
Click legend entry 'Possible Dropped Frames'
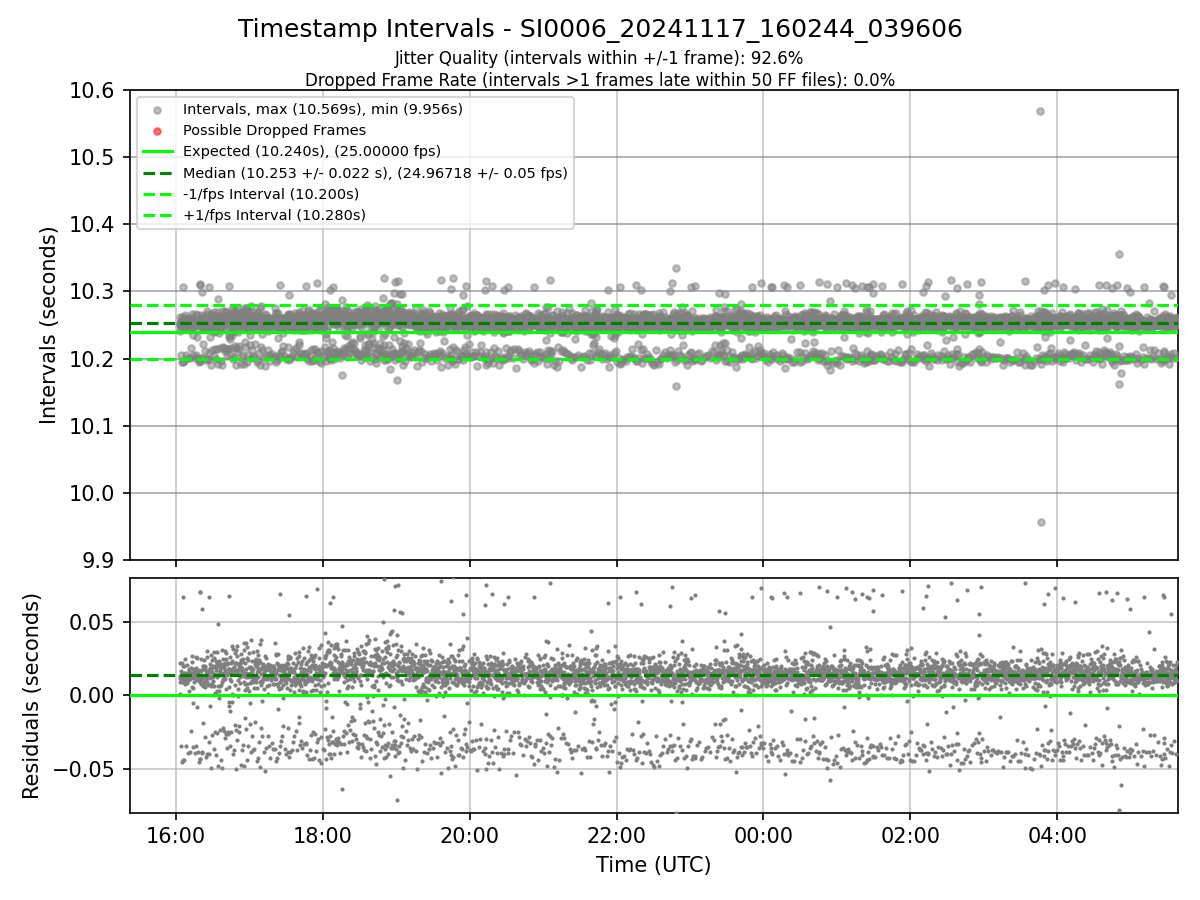click(x=274, y=130)
